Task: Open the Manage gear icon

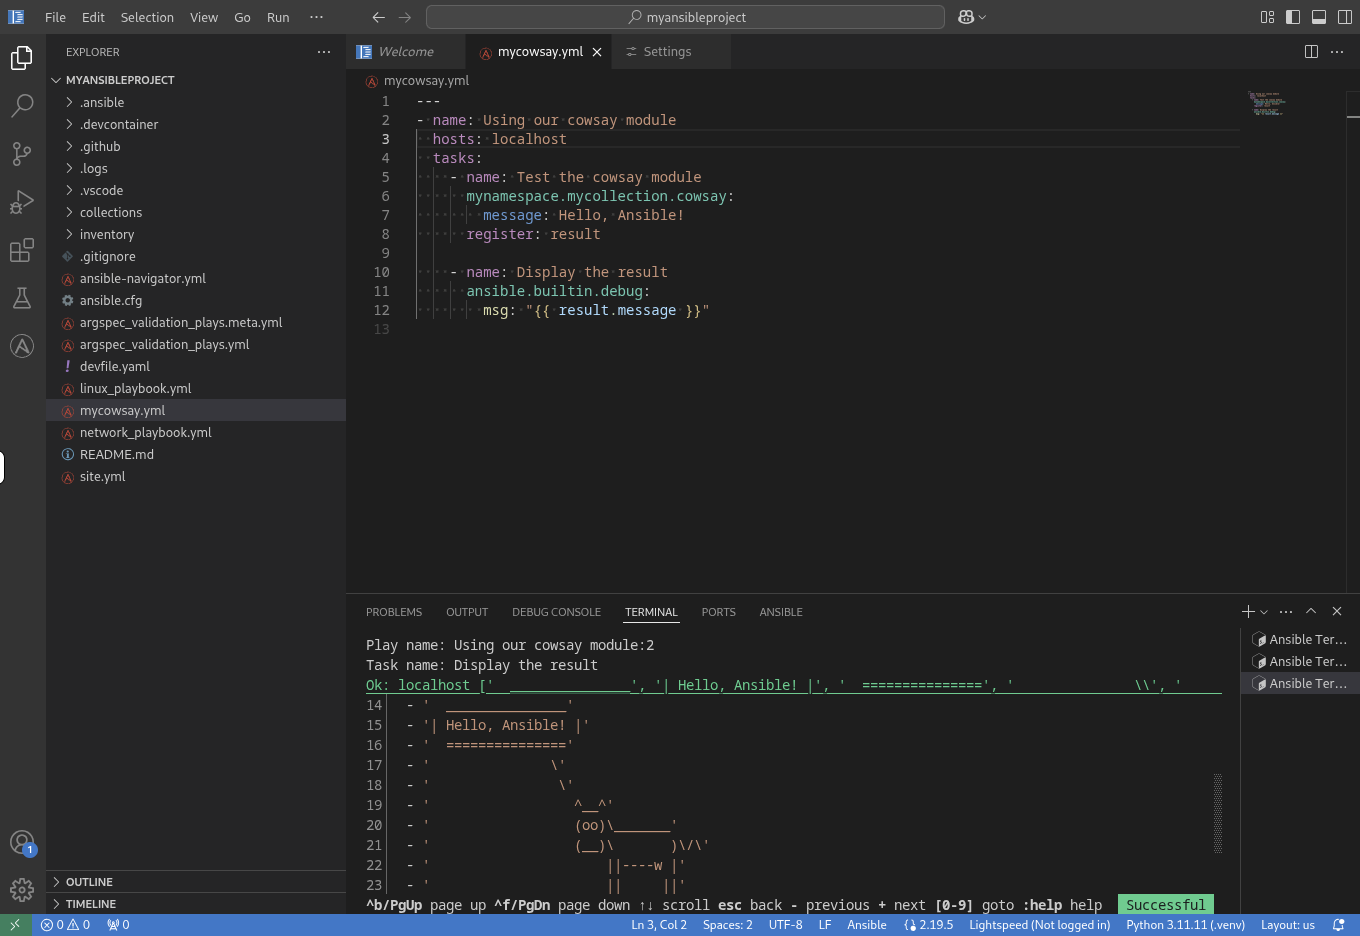Action: 22,889
